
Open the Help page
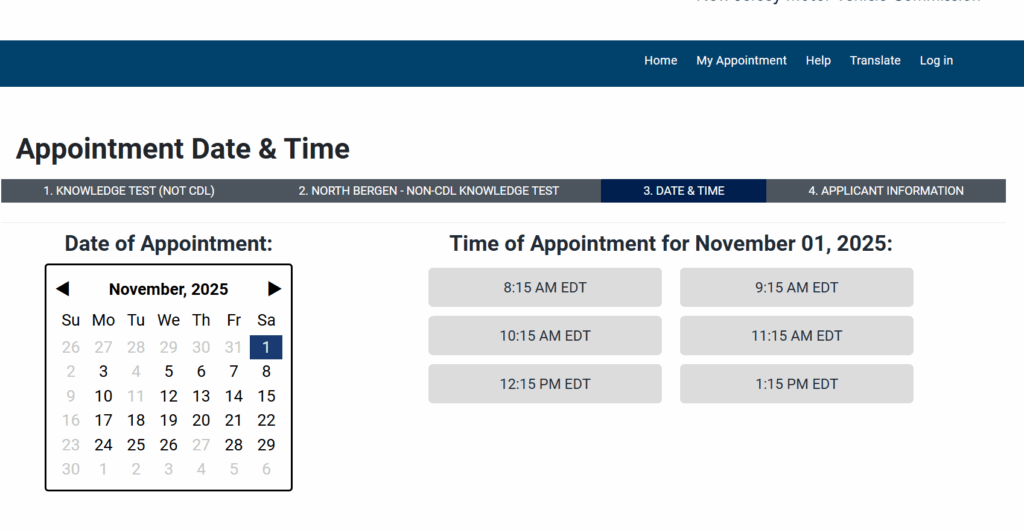click(x=818, y=61)
